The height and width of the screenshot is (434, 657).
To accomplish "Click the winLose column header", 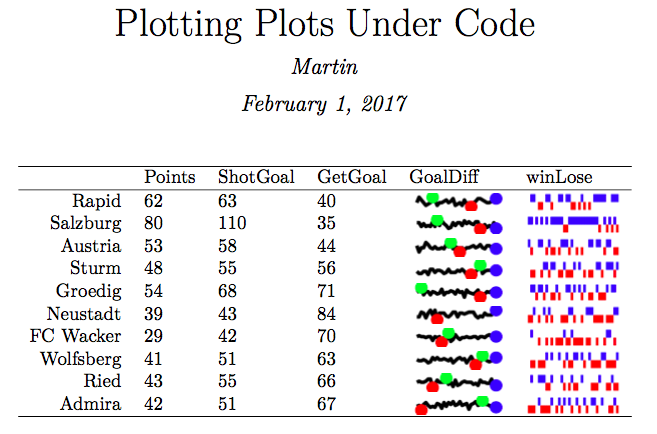I will click(559, 178).
